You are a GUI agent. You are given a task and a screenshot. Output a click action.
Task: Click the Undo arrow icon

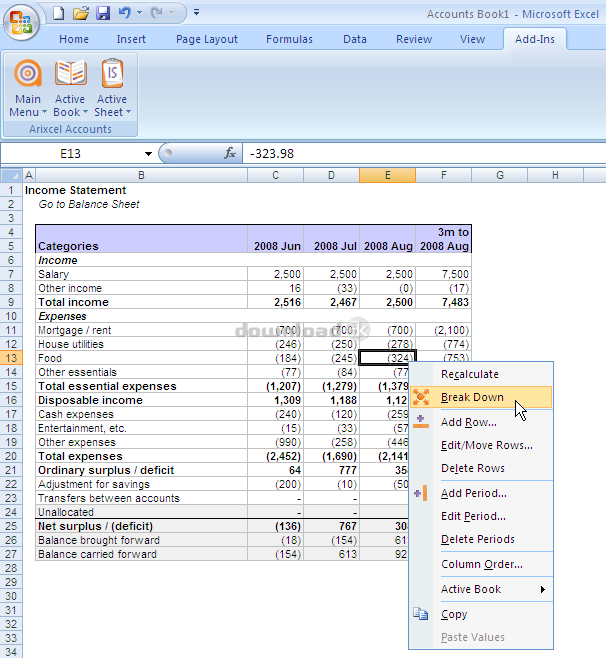[125, 13]
